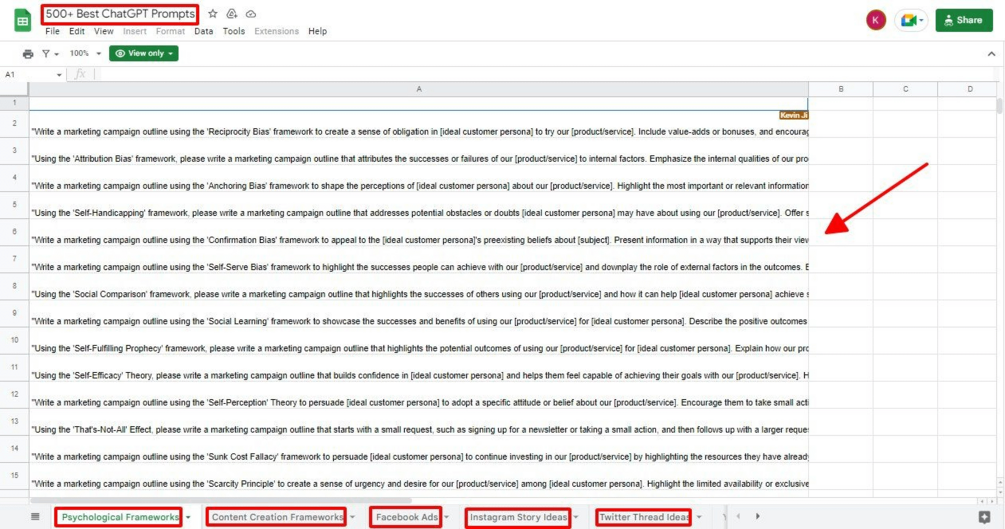Open the Data menu

click(203, 31)
